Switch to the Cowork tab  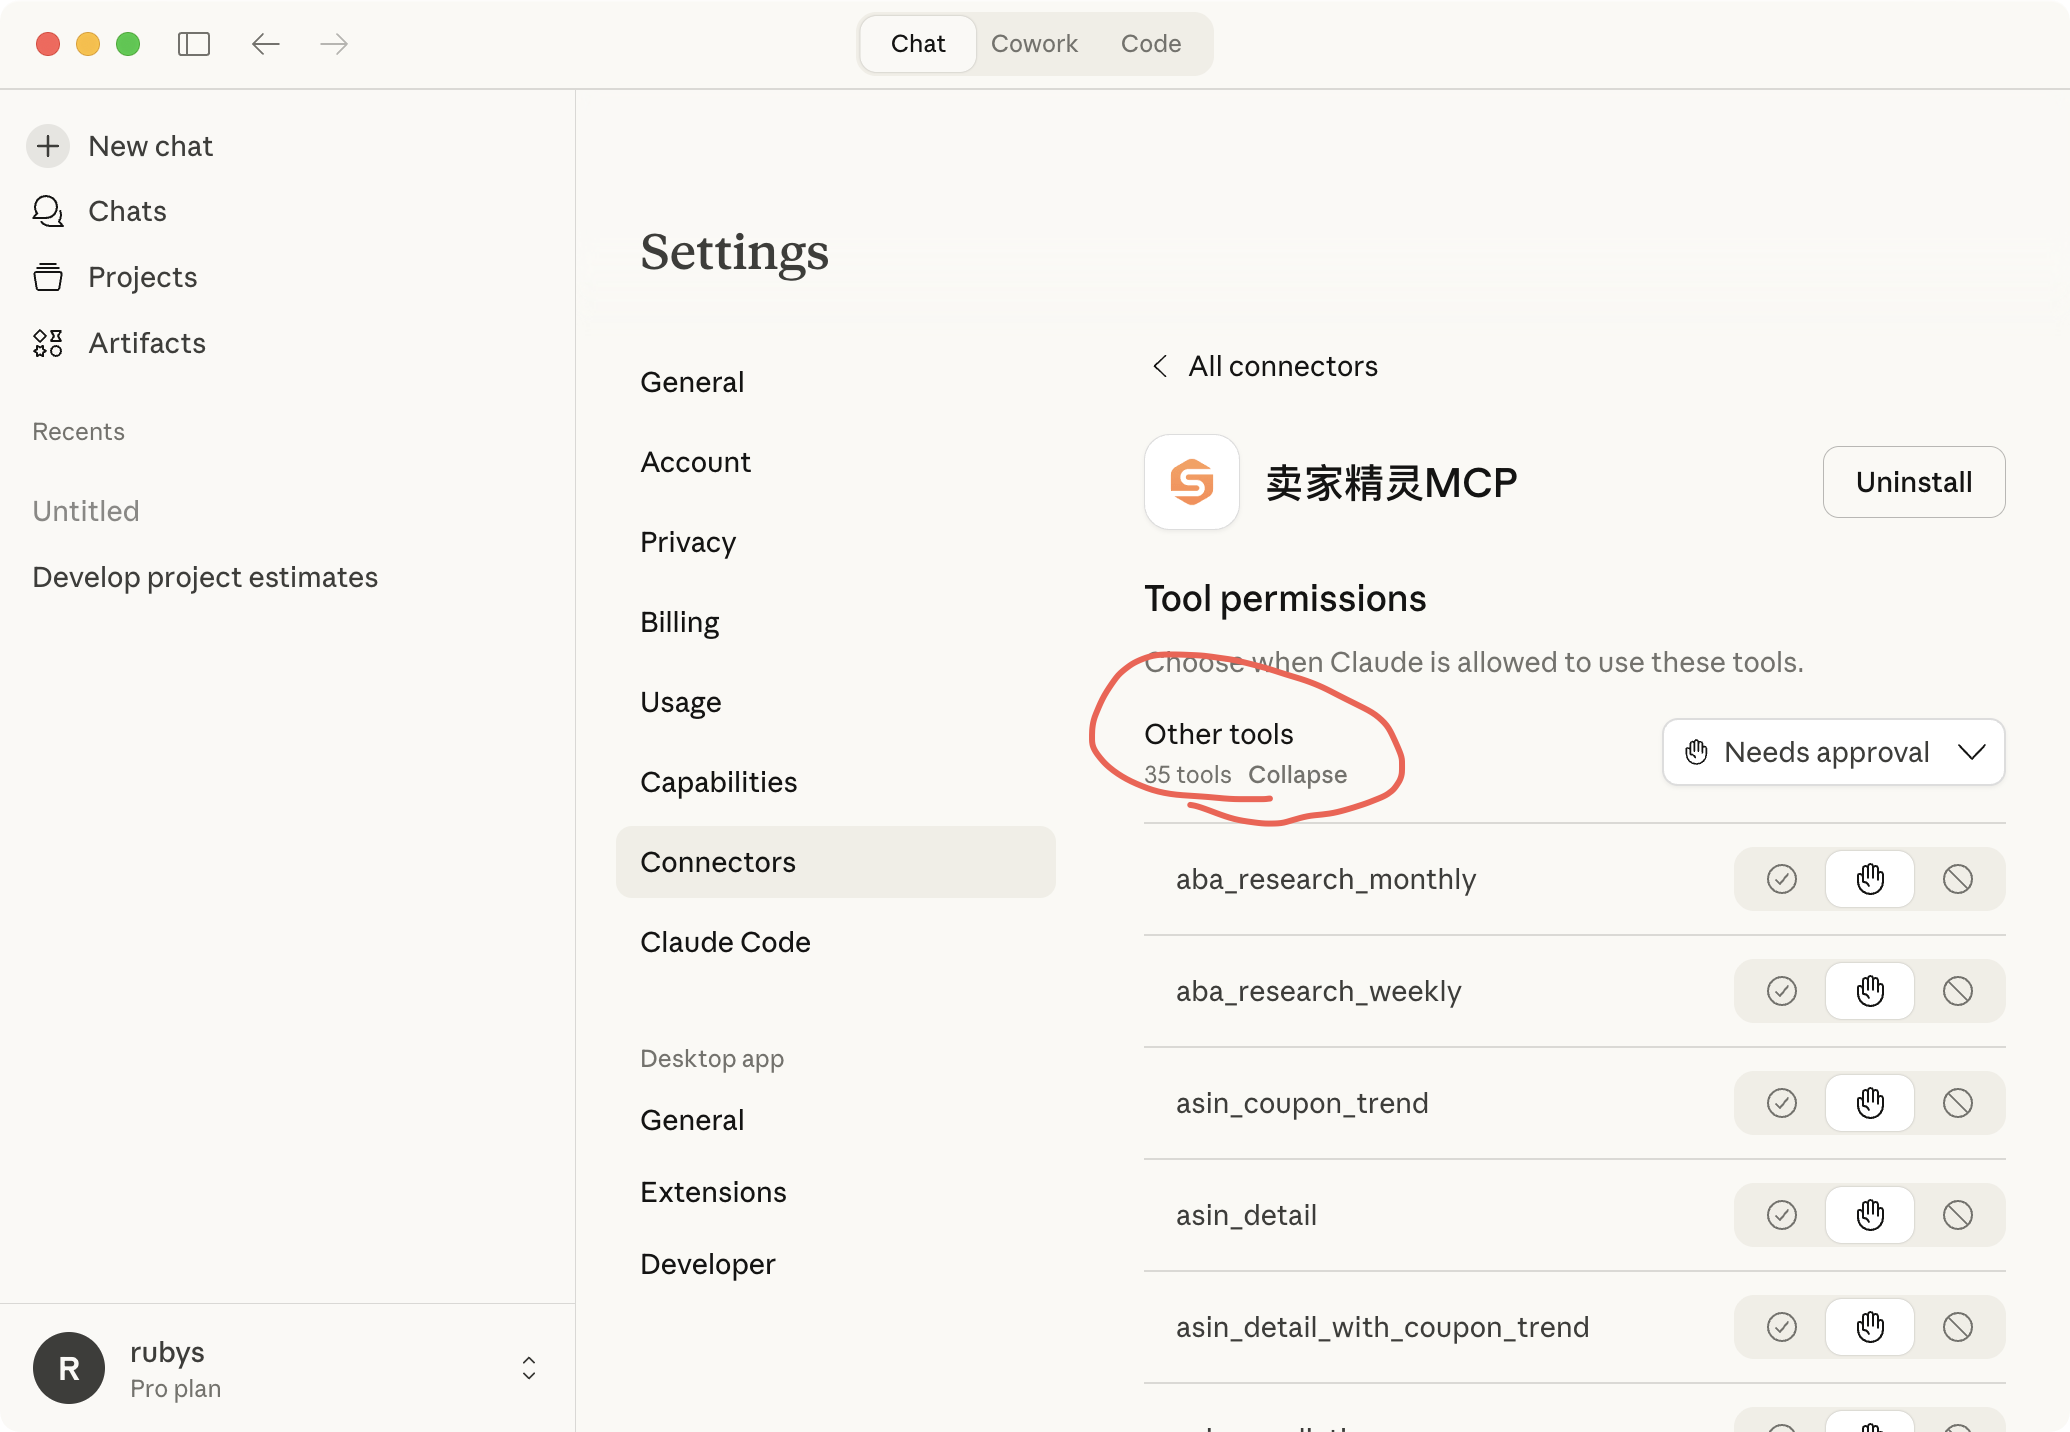pyautogui.click(x=1034, y=44)
